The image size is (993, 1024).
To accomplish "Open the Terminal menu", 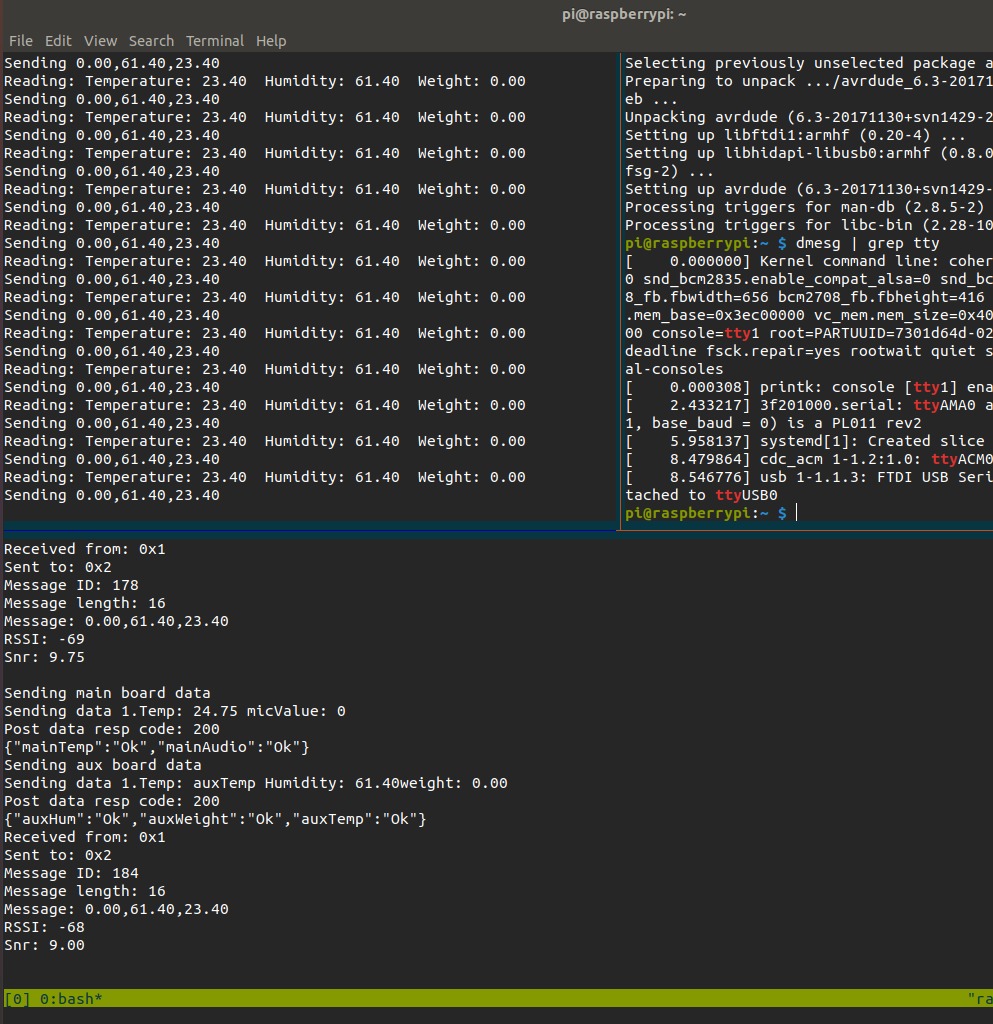I will pos(215,41).
